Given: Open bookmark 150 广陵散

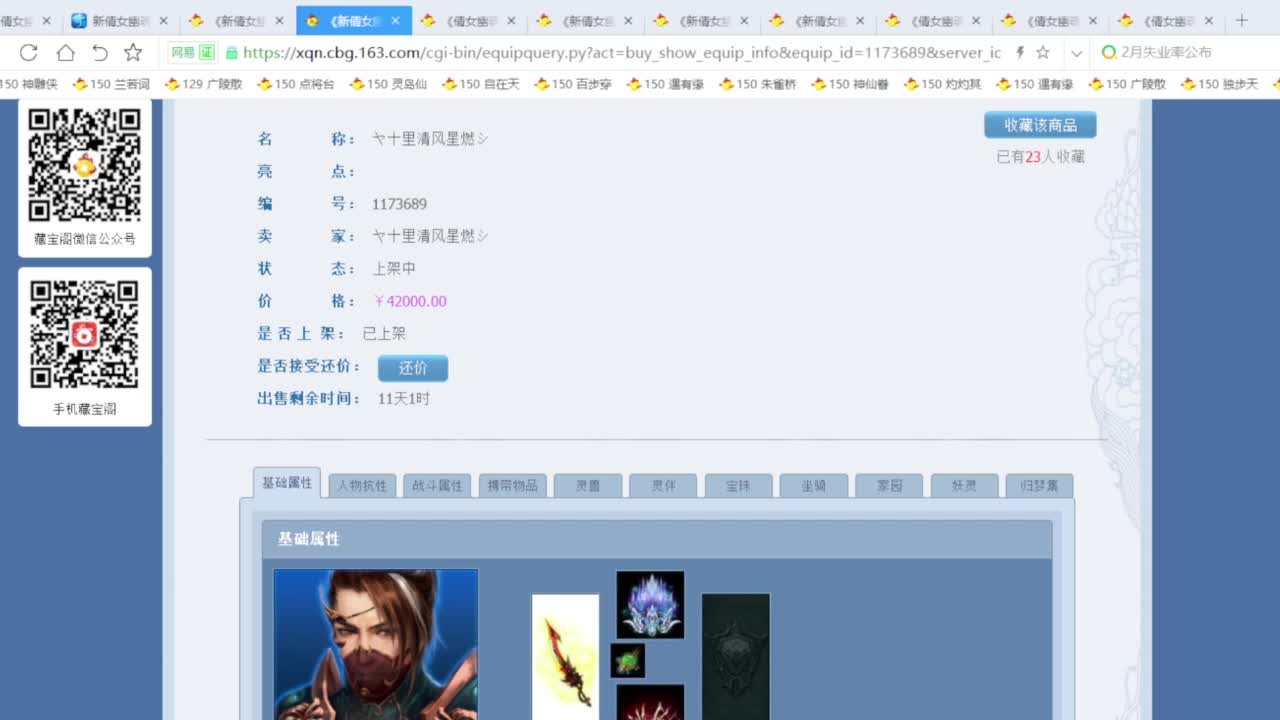Looking at the screenshot, I should (1128, 84).
